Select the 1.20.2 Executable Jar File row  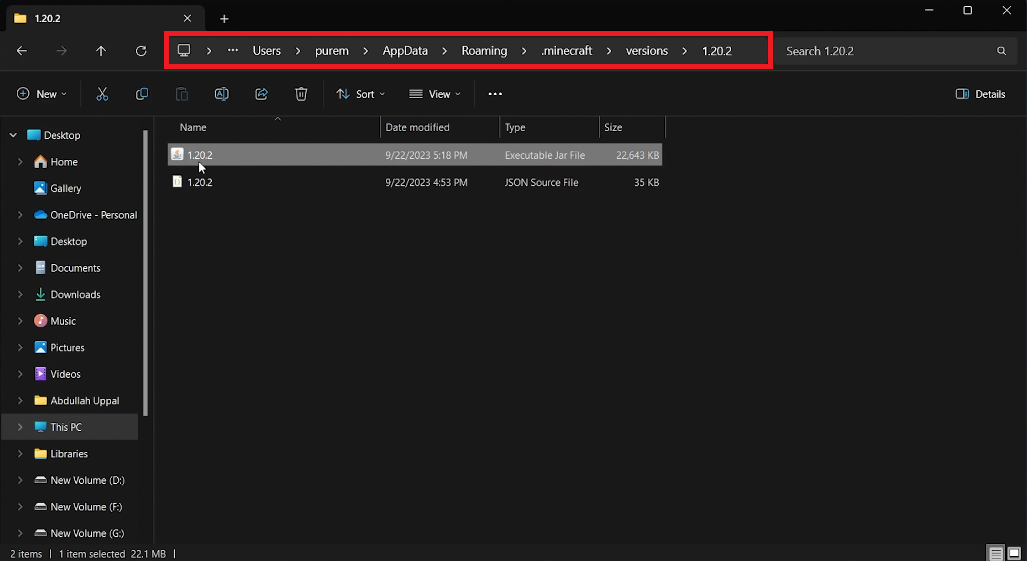click(x=415, y=155)
